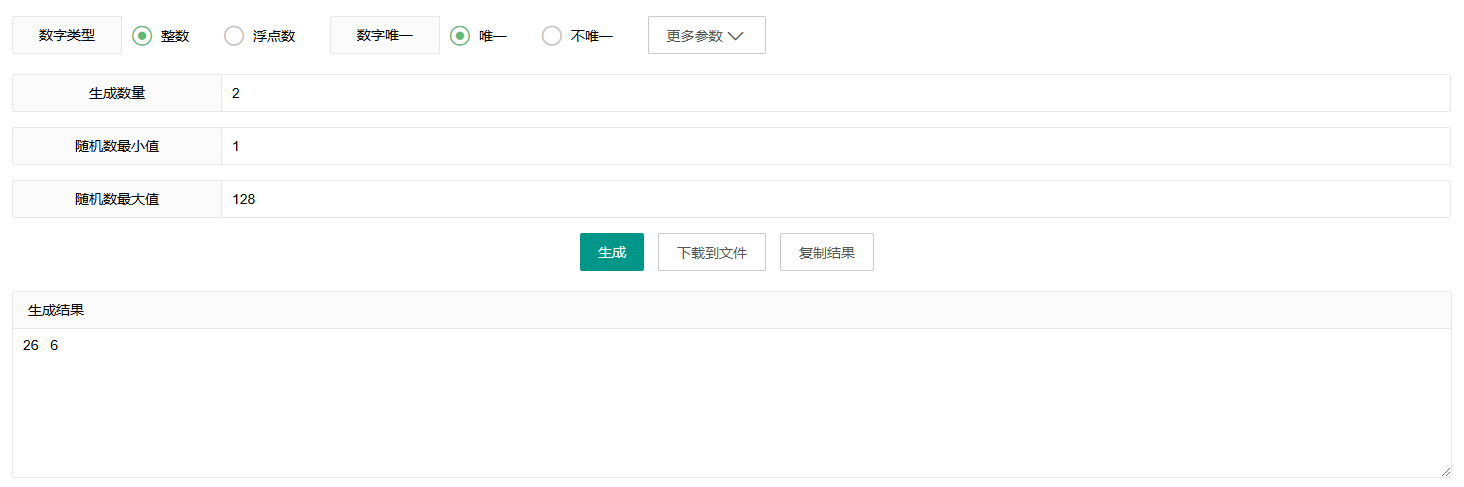
Task: Click inside the 生成结果 text area
Action: click(x=731, y=403)
